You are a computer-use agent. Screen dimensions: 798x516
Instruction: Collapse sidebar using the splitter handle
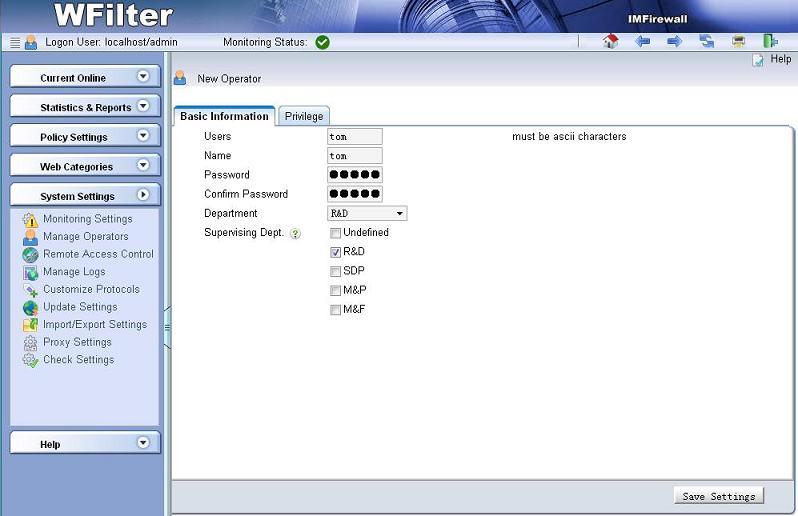point(167,328)
